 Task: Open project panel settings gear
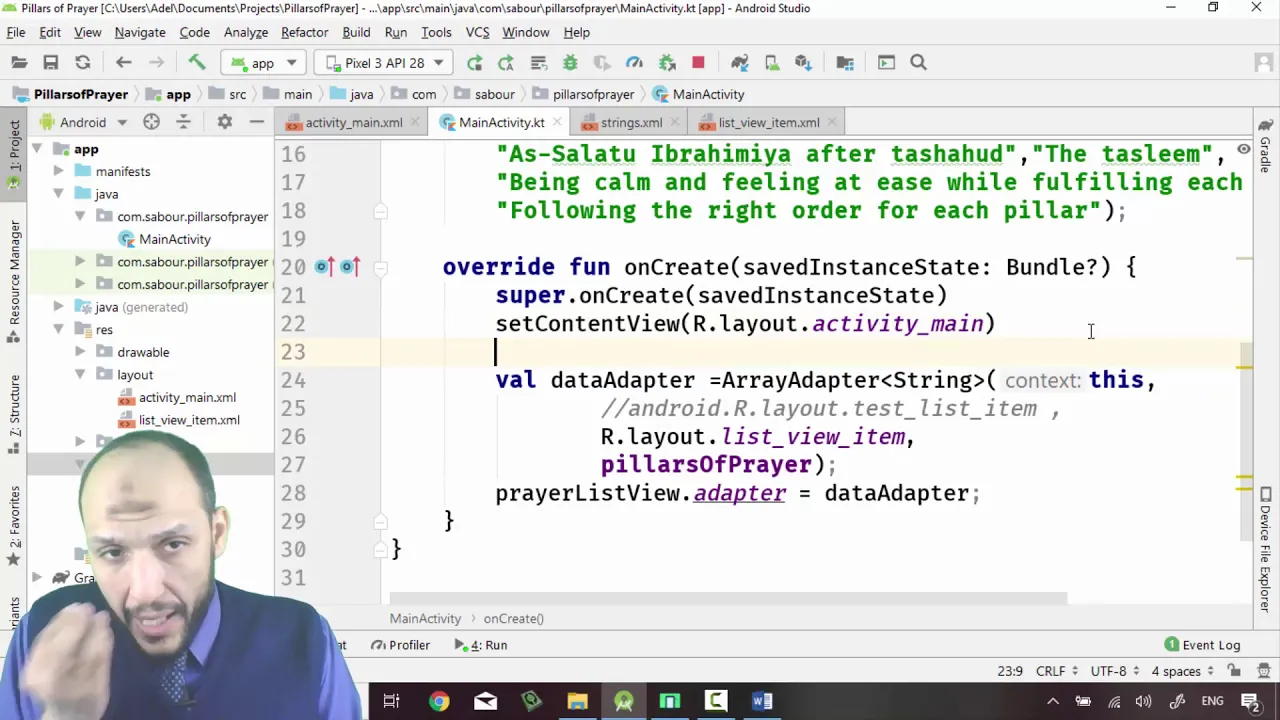click(225, 122)
